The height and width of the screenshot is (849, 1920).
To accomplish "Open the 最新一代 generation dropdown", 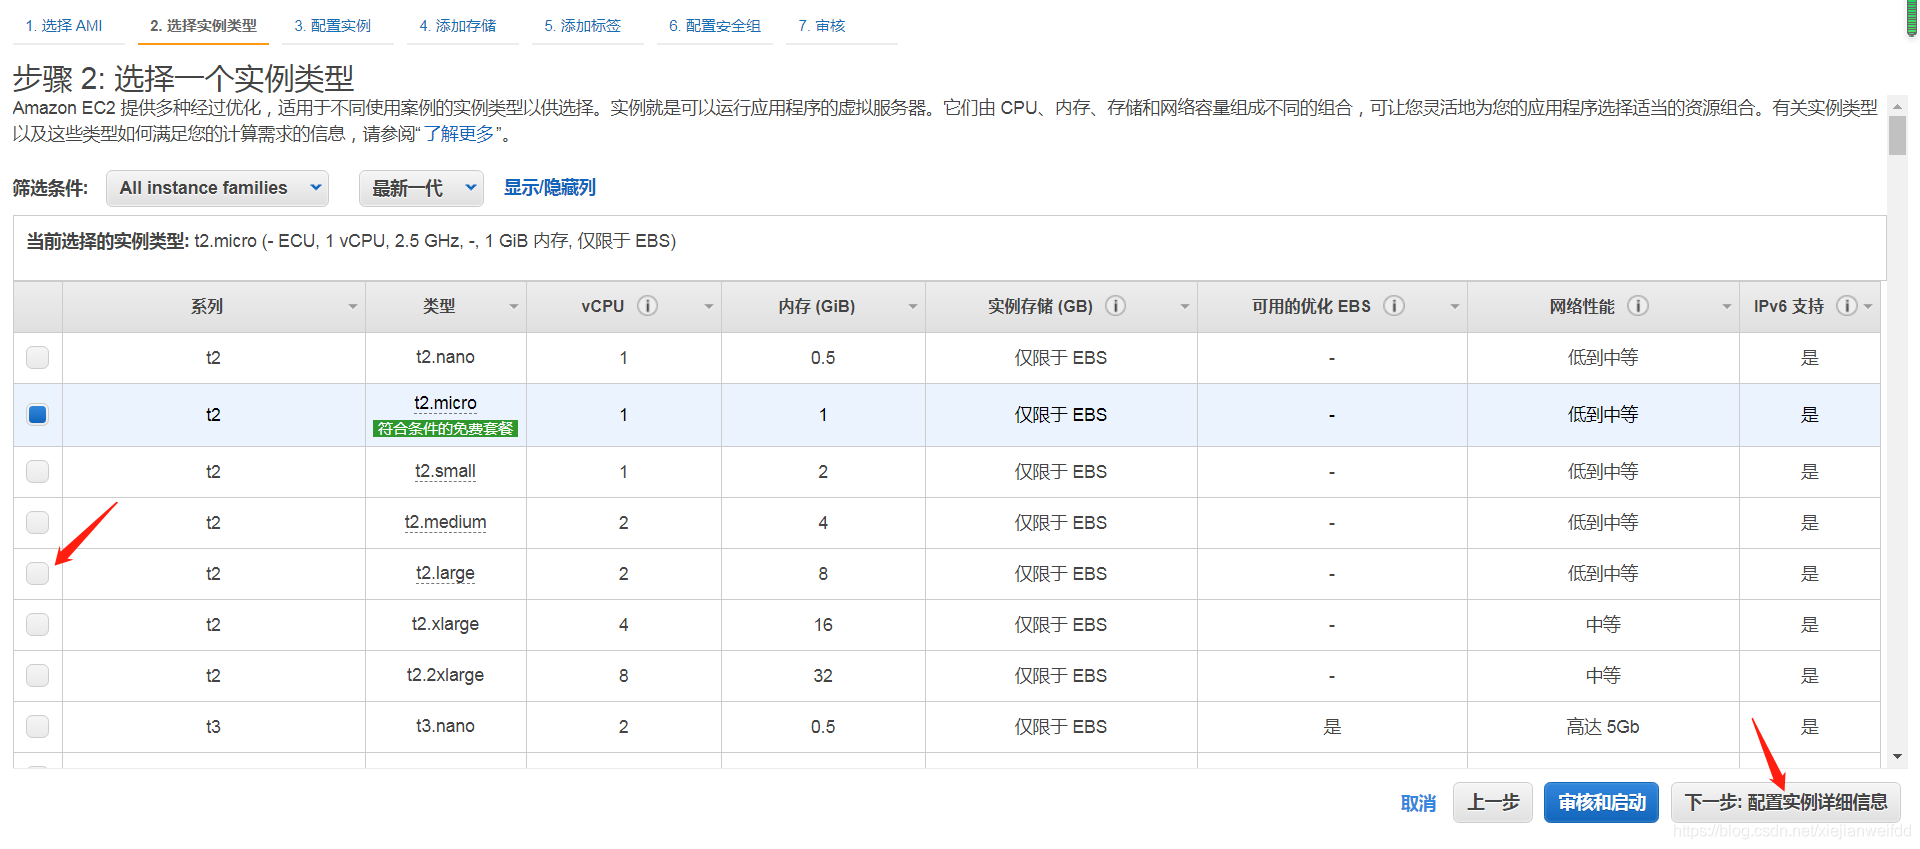I will 421,188.
